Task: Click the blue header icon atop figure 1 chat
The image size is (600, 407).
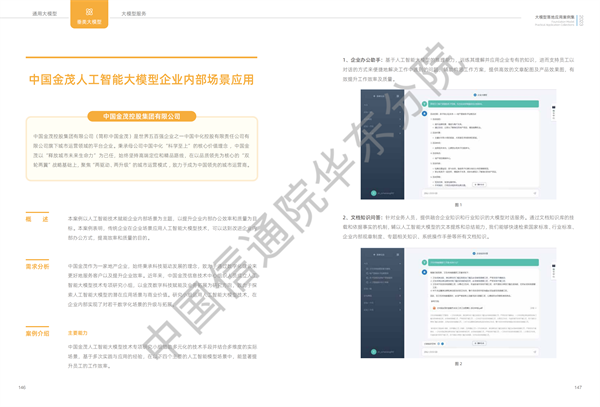Action: pyautogui.click(x=475, y=95)
